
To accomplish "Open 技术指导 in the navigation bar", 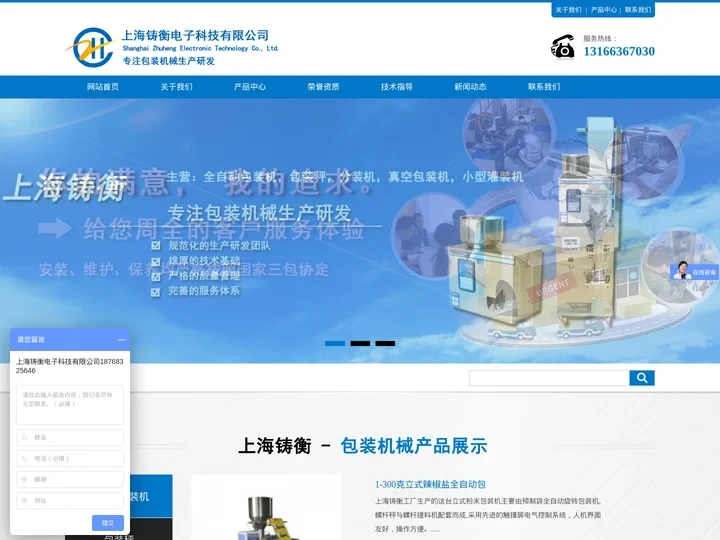I will 397,87.
